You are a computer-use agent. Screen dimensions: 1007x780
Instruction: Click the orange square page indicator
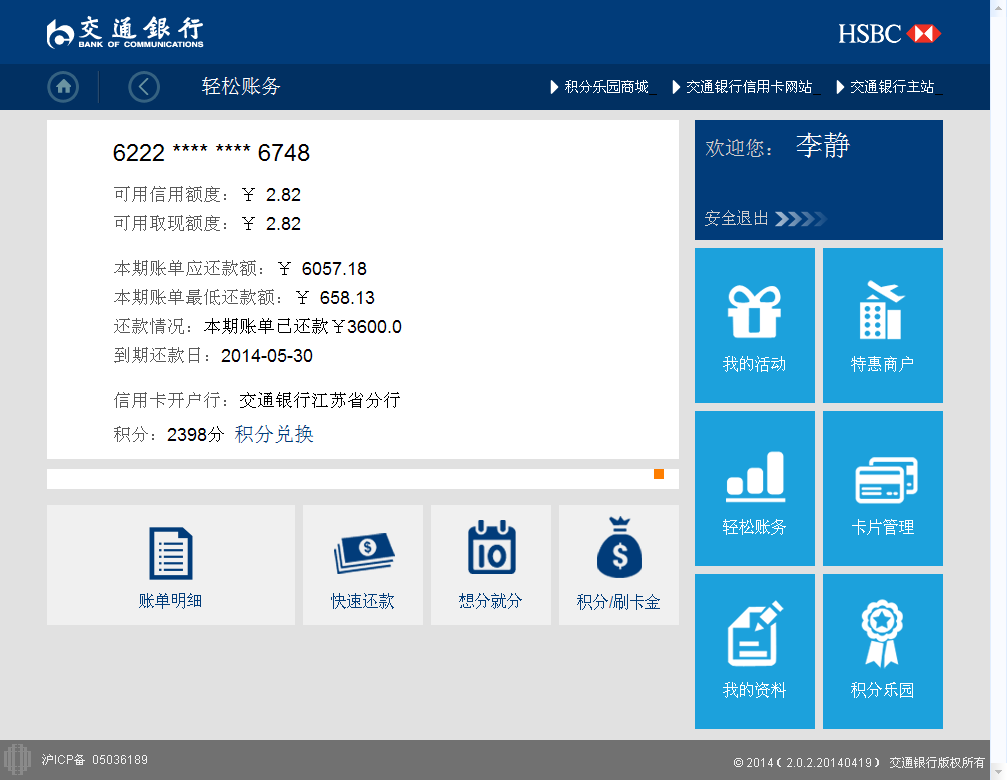(x=659, y=474)
